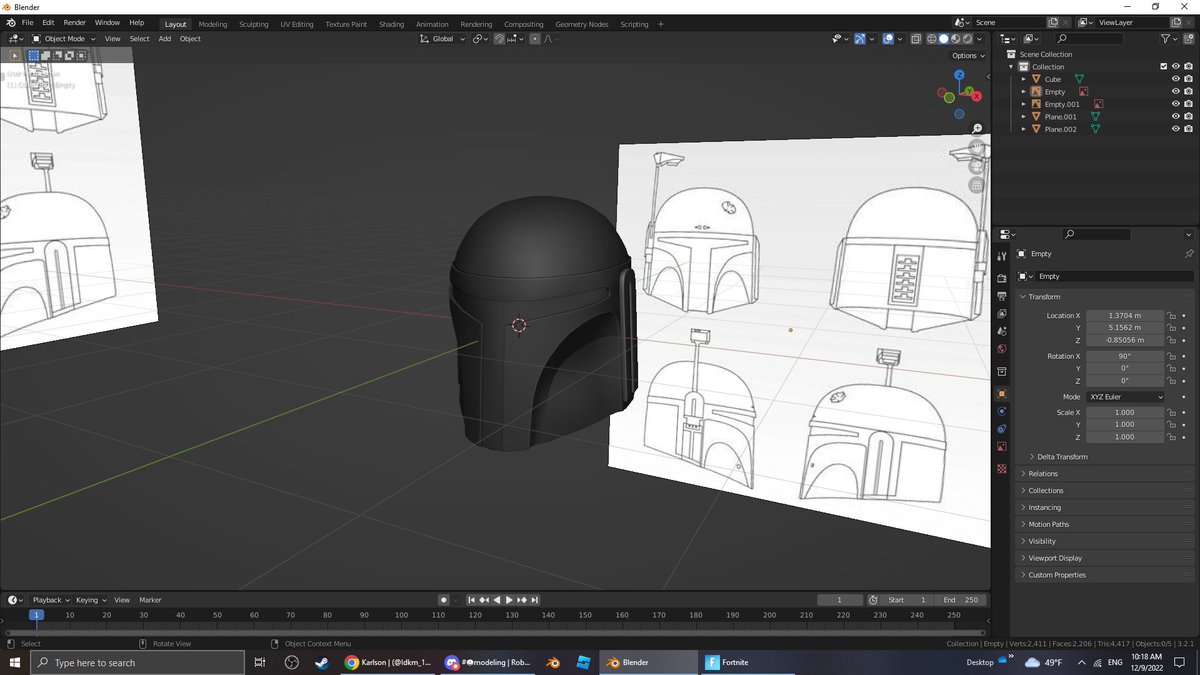
Task: Jump to the timeline start frame
Action: (472, 600)
